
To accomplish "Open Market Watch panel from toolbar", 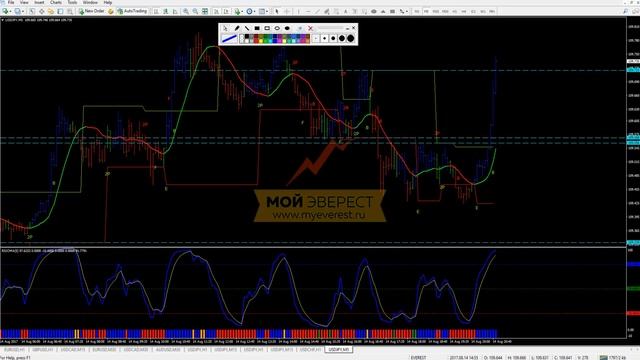I will tap(32, 11).
